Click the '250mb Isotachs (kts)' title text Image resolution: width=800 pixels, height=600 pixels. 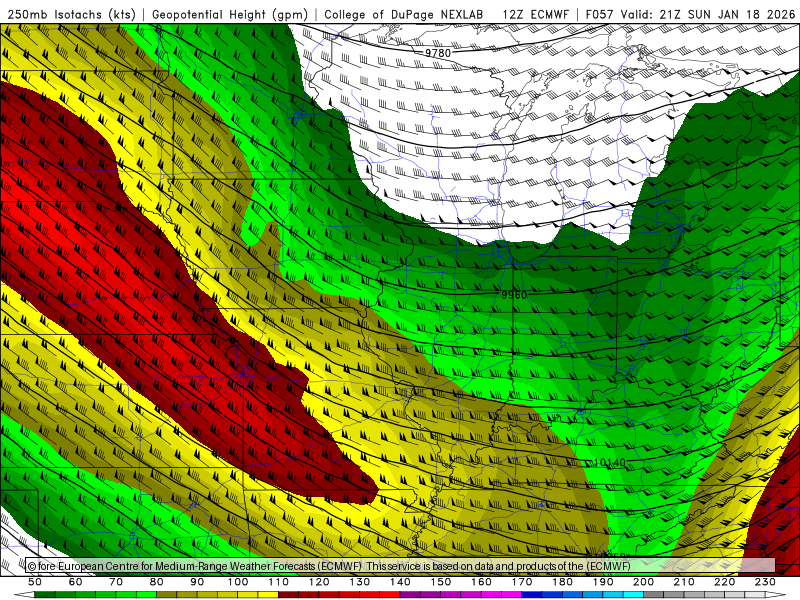[x=71, y=15]
